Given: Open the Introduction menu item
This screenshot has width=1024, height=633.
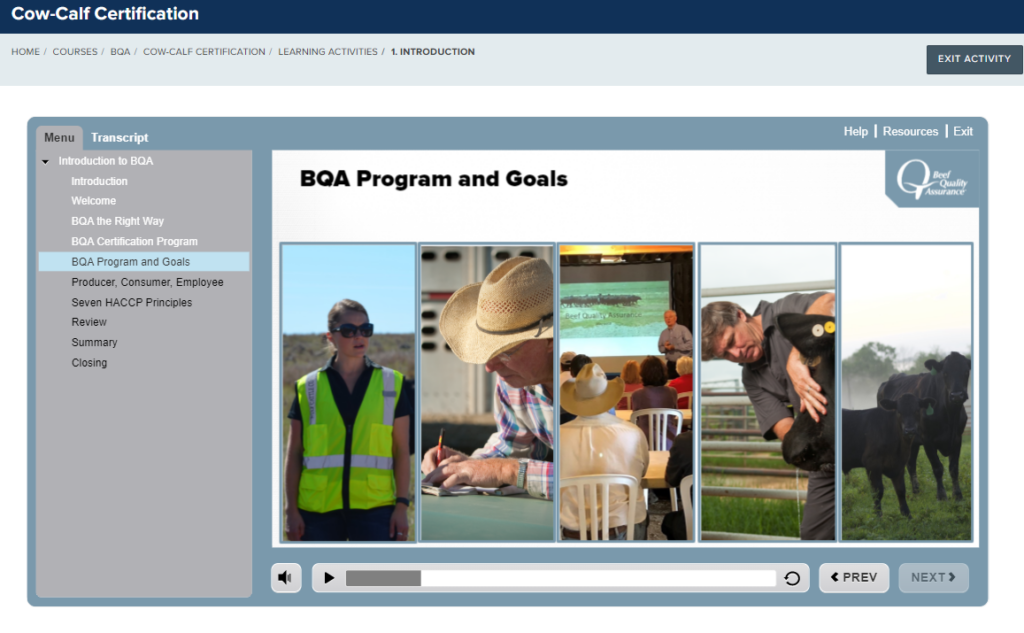Looking at the screenshot, I should [x=99, y=181].
